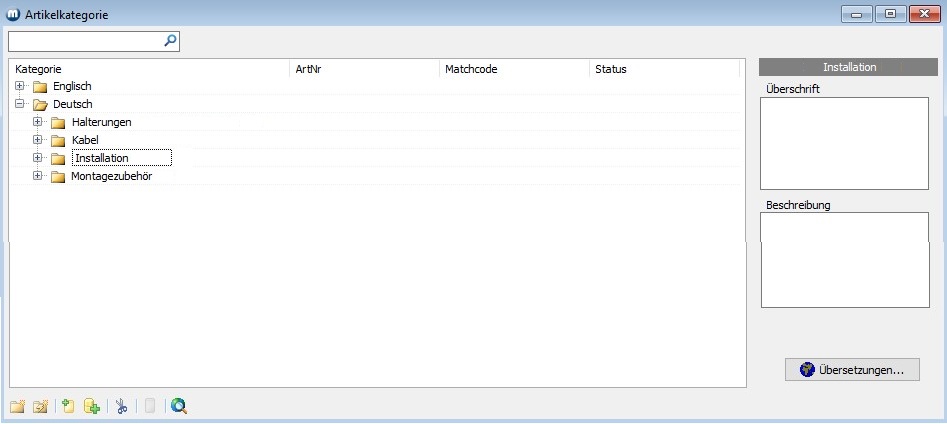Click the greyed-out paste icon
Screen dimensions: 947x424
tap(150, 406)
